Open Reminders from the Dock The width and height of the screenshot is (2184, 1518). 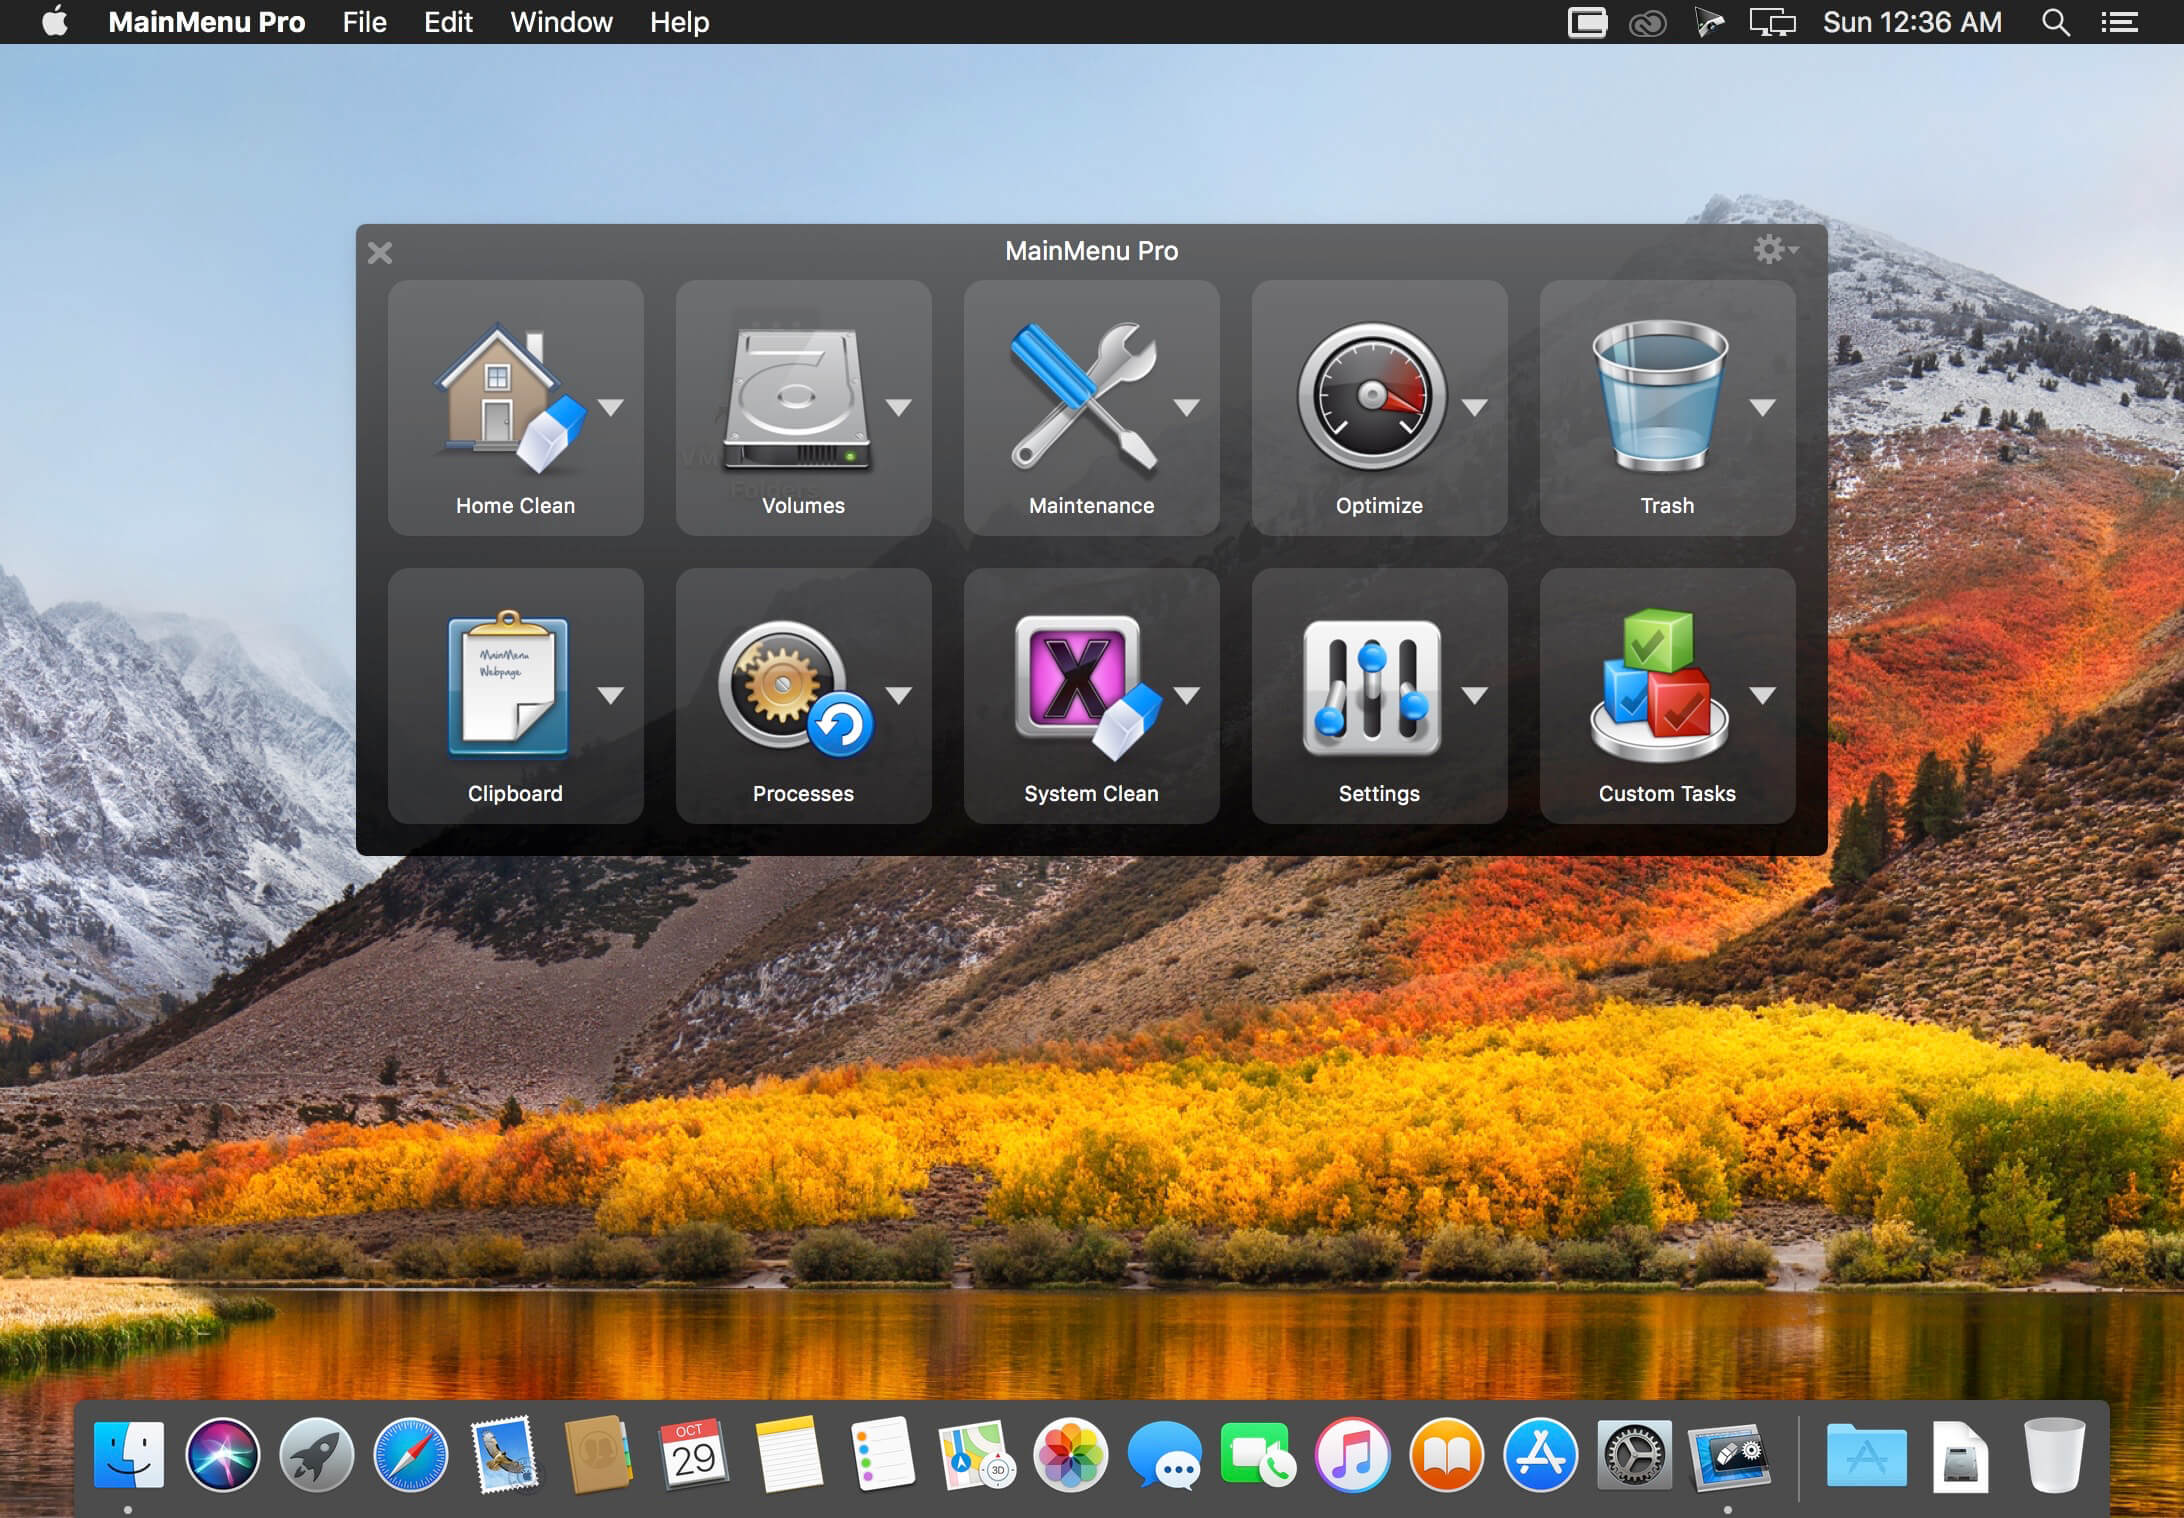[x=882, y=1454]
